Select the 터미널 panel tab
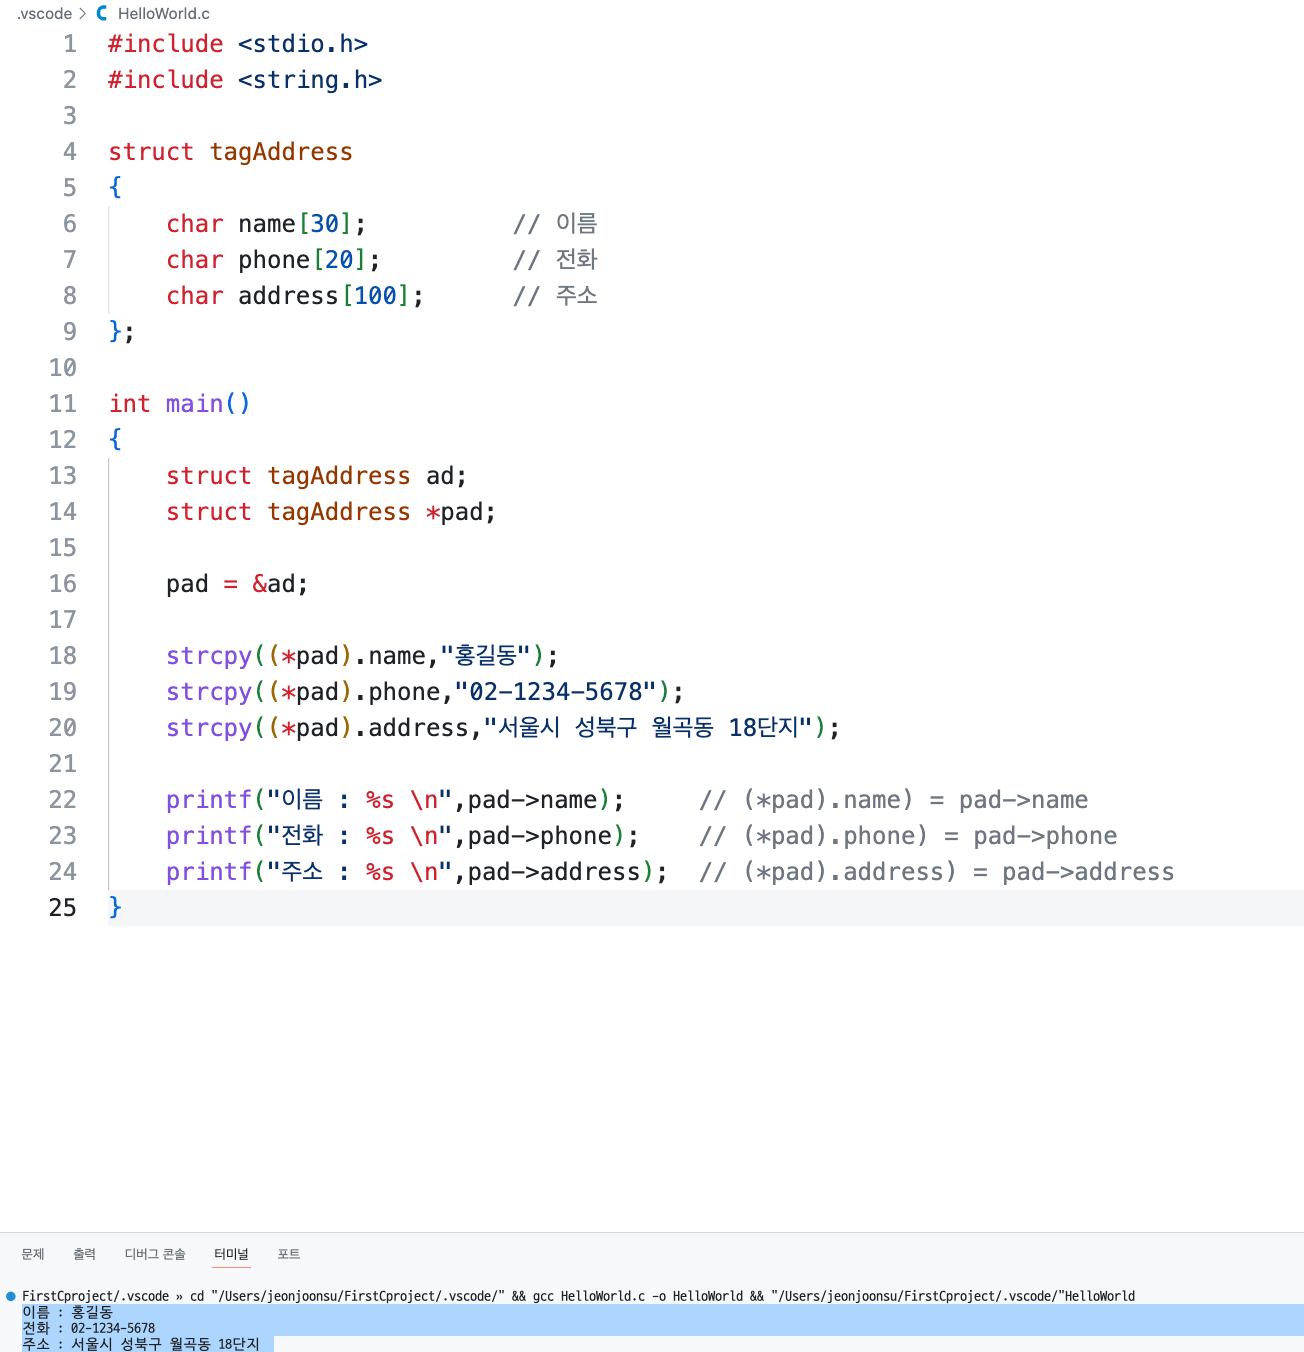1304x1352 pixels. (x=231, y=1254)
